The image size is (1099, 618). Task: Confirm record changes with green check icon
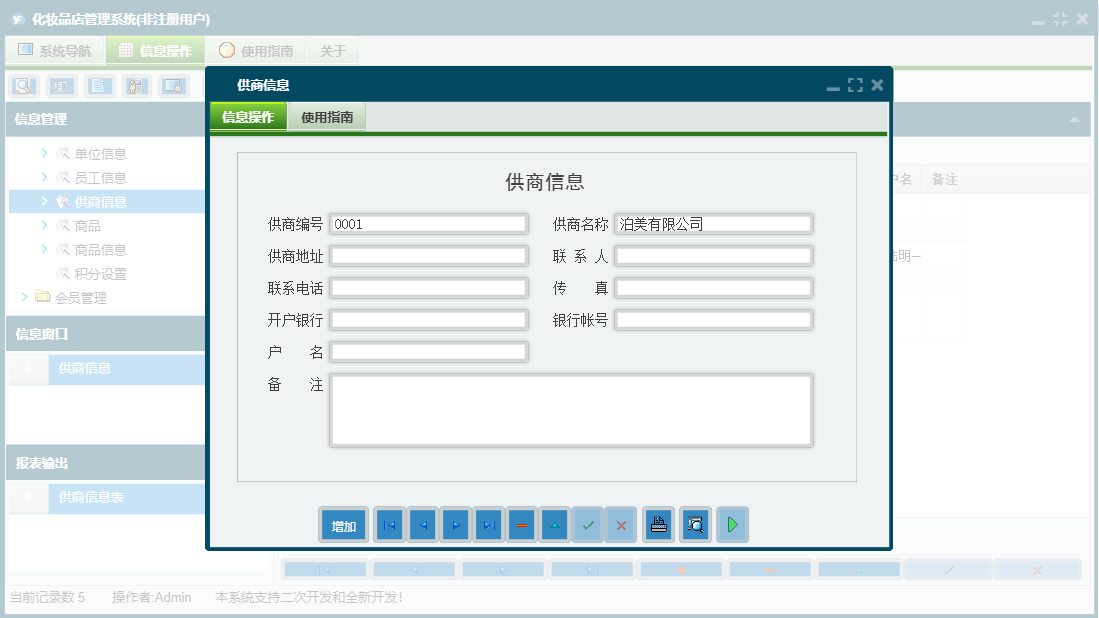(x=587, y=524)
